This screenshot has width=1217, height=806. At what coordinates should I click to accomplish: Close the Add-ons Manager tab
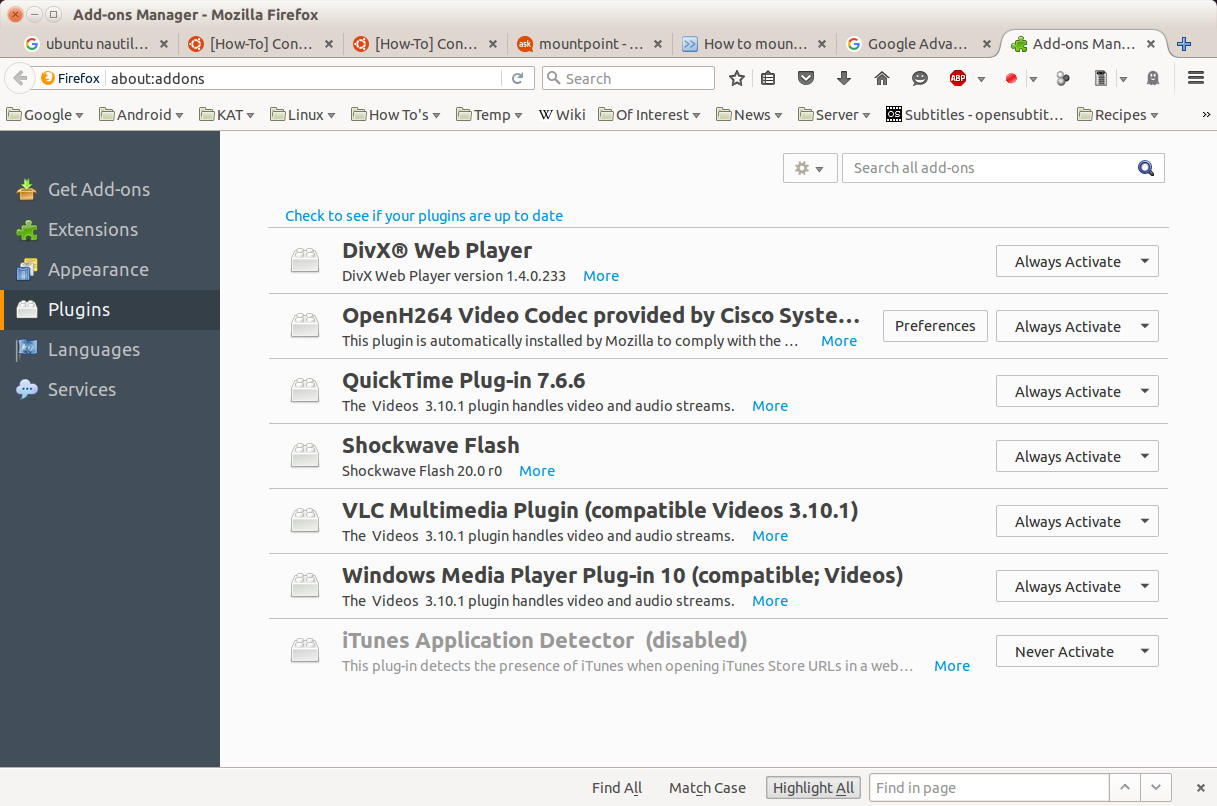(1151, 44)
